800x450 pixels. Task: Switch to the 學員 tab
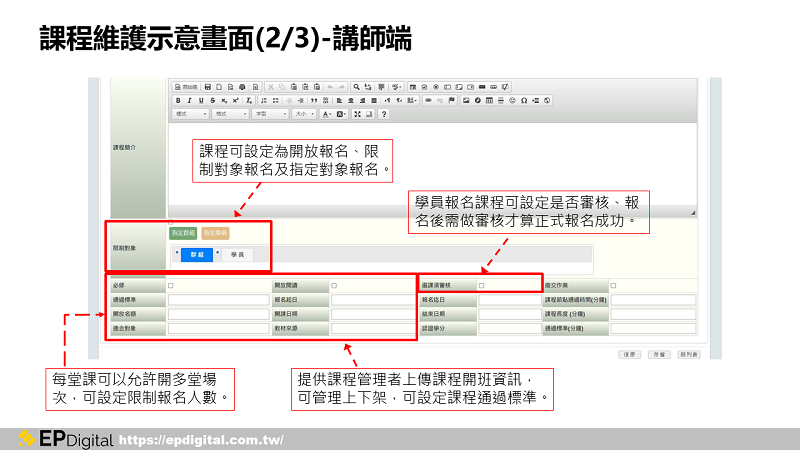pyautogui.click(x=237, y=255)
